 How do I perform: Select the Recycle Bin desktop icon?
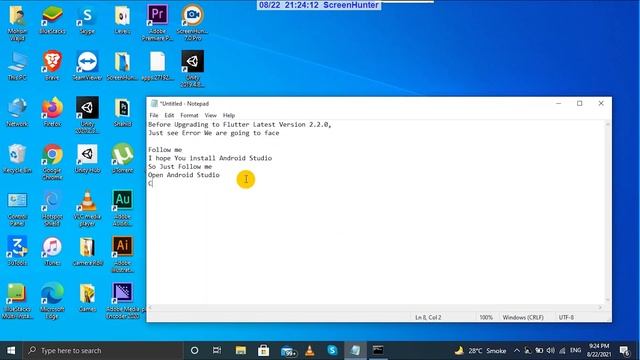point(17,158)
